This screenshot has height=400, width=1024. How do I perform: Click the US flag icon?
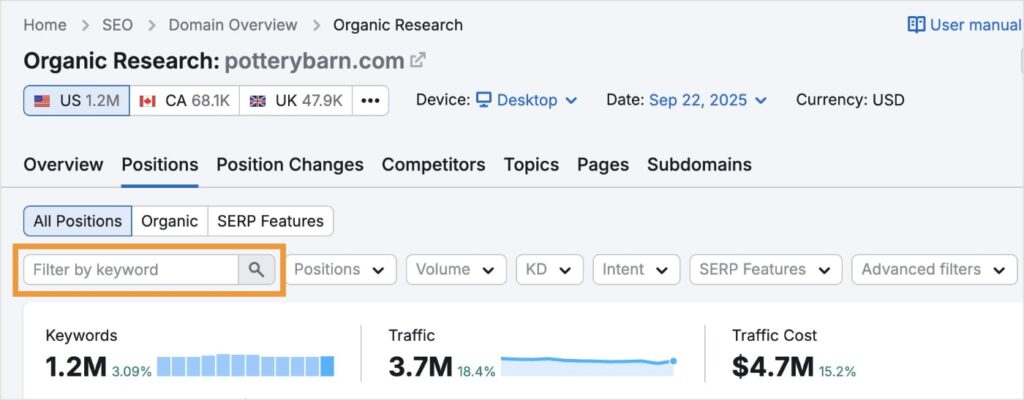42,101
